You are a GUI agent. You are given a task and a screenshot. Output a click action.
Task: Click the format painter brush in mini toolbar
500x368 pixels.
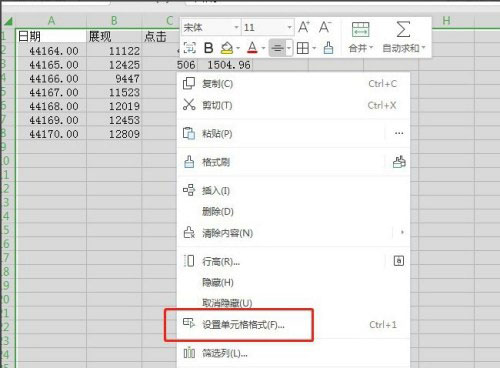[x=328, y=48]
